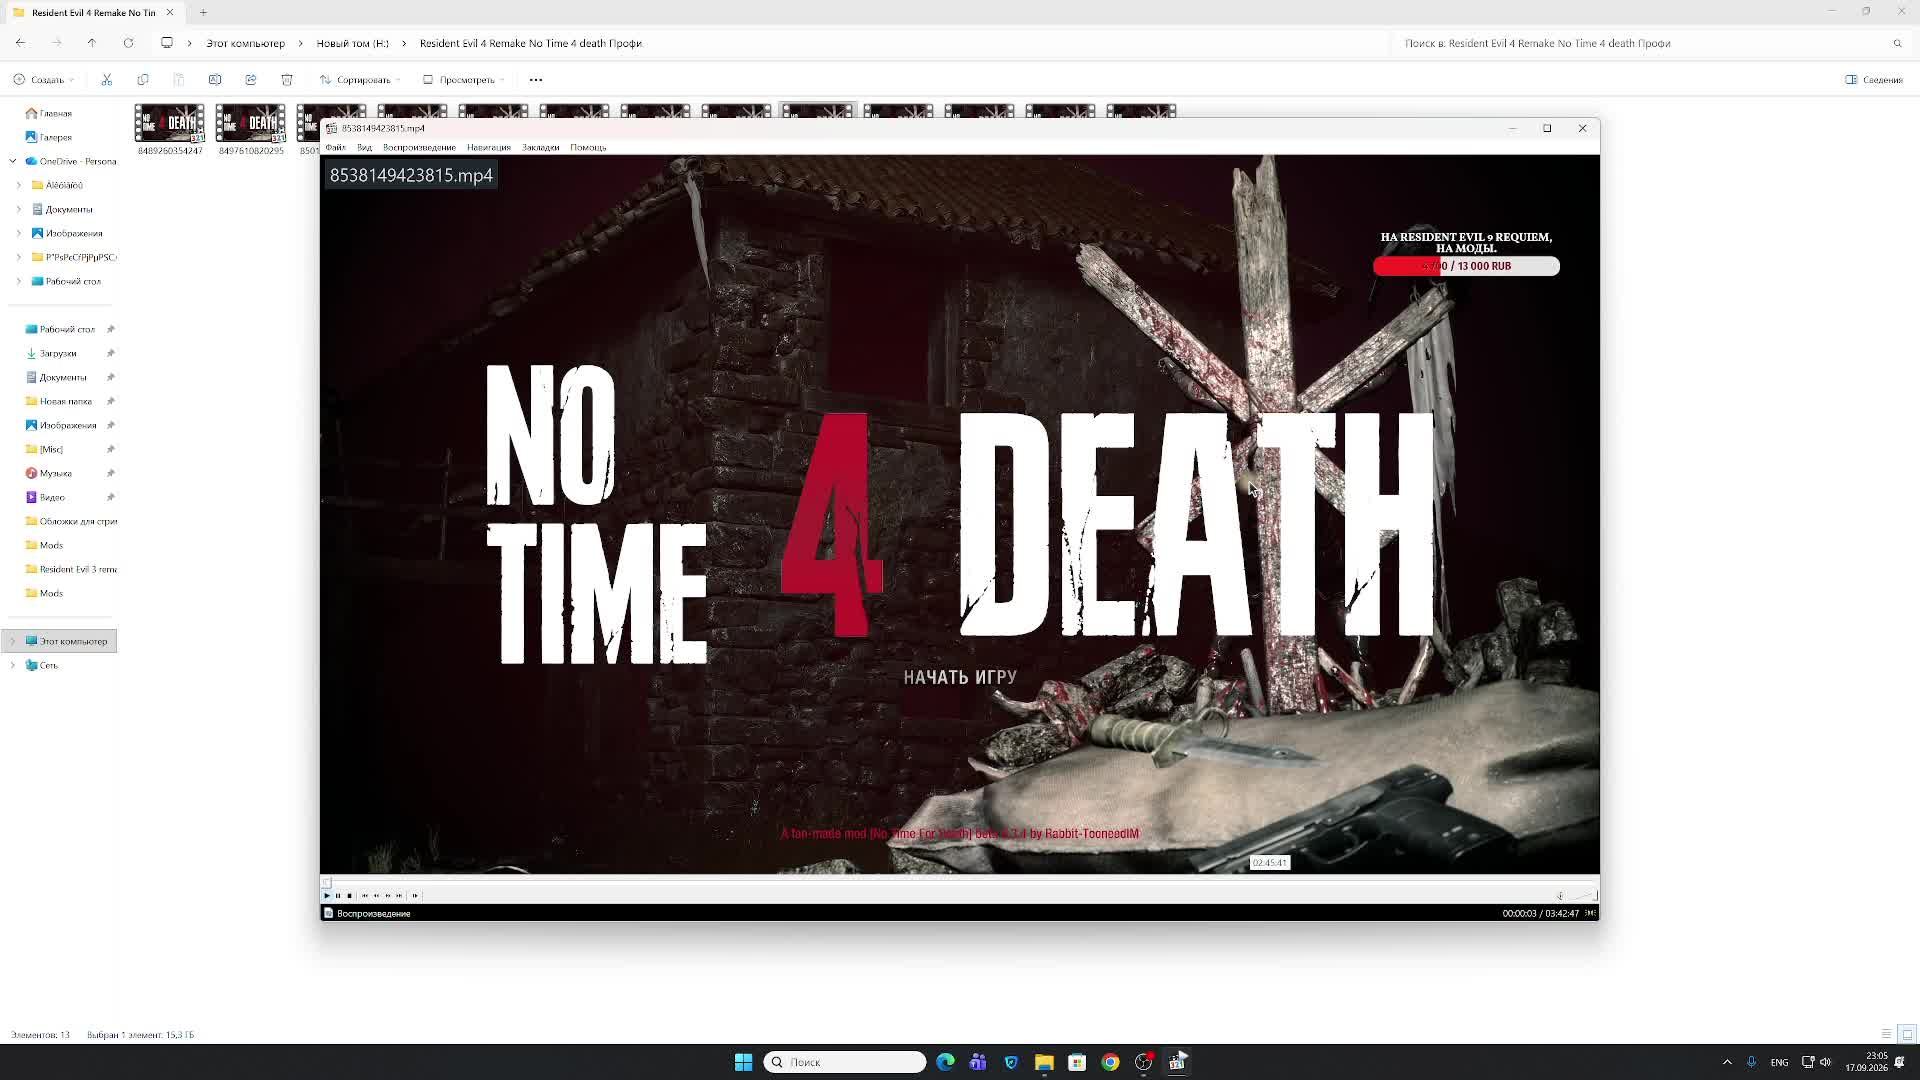Screen dimensions: 1920x1080
Task: Go back in Explorer navigation
Action: [20, 43]
